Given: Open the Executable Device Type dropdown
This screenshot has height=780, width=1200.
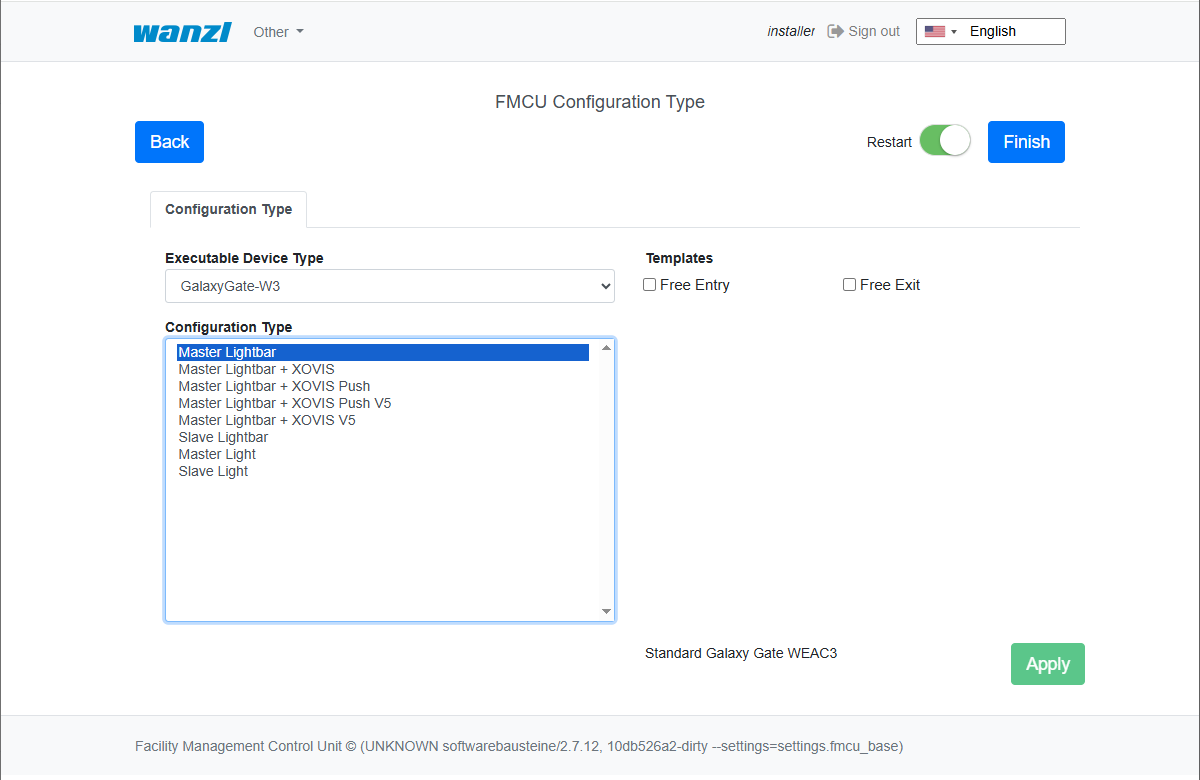Looking at the screenshot, I should 389,286.
